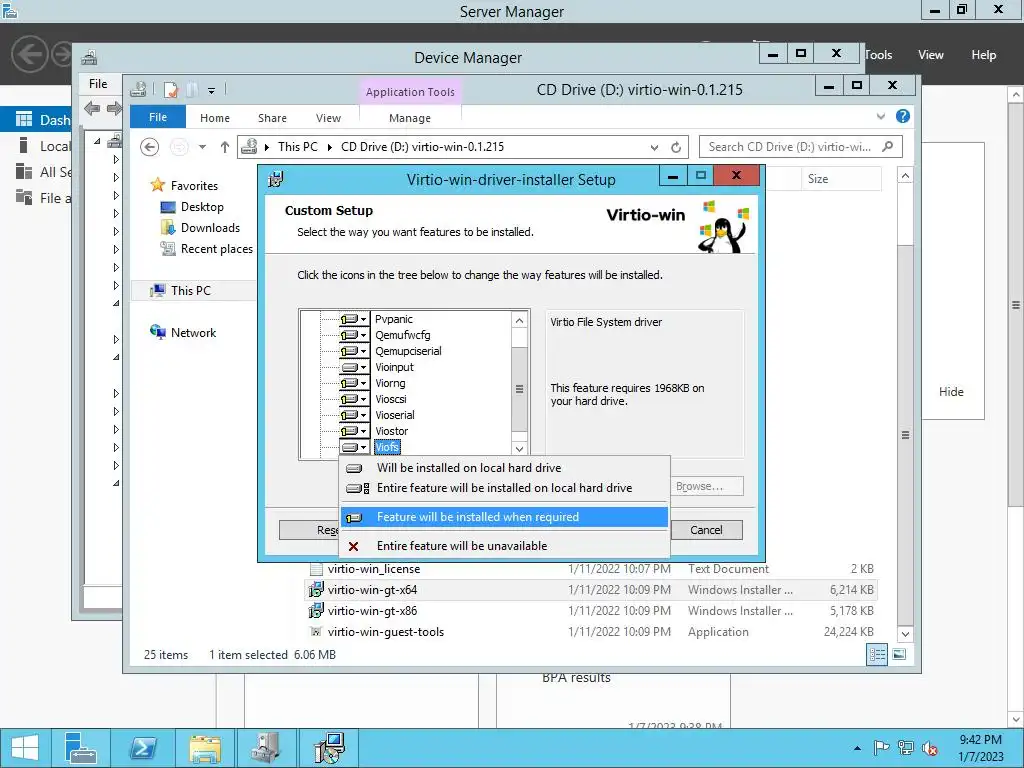Open the Vioserial feature install dropdown

tap(354, 415)
